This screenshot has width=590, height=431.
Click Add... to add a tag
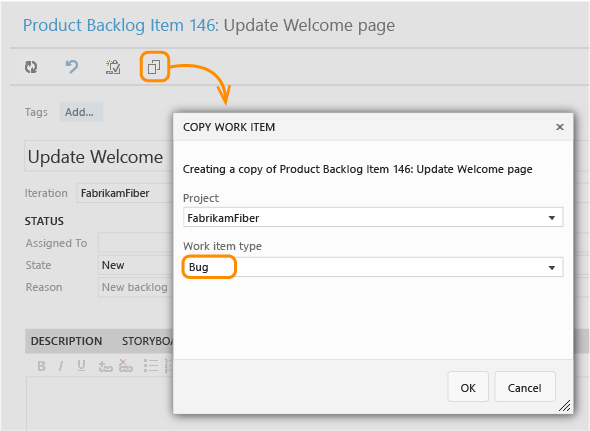[81, 112]
